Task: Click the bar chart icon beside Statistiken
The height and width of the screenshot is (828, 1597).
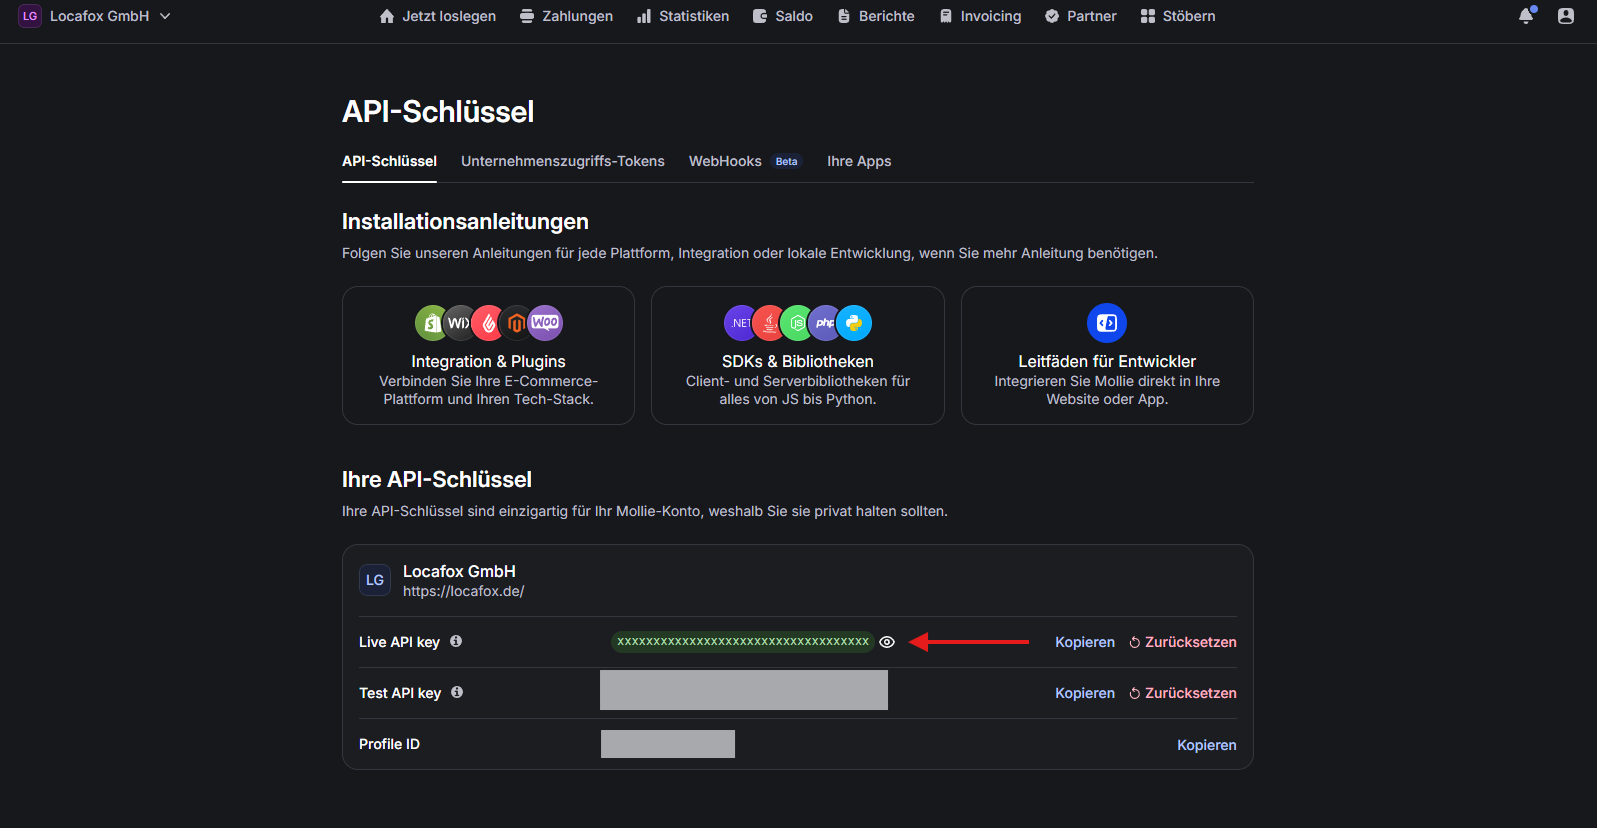Action: click(644, 16)
